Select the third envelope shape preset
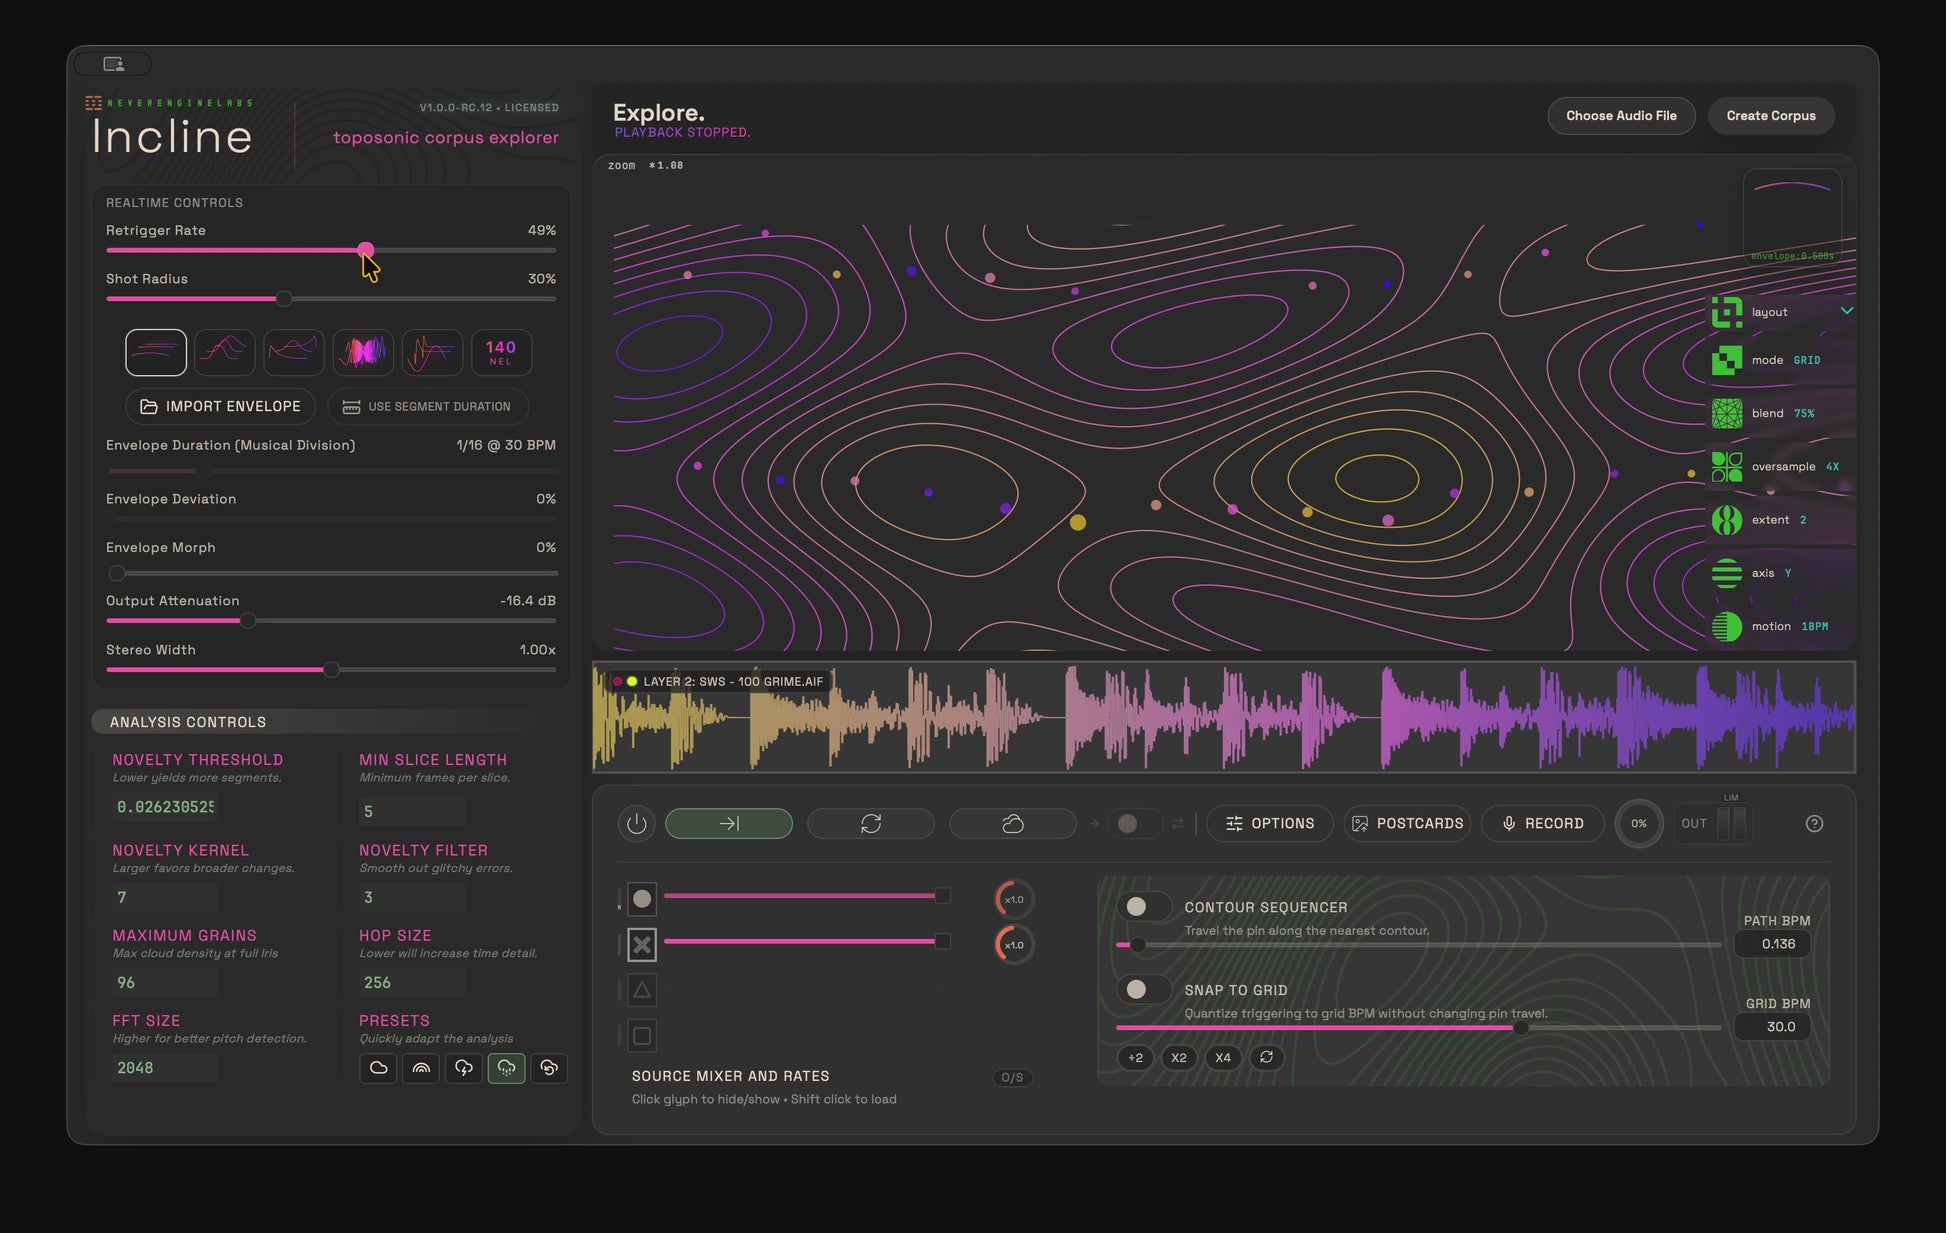The width and height of the screenshot is (1946, 1233). 293,352
